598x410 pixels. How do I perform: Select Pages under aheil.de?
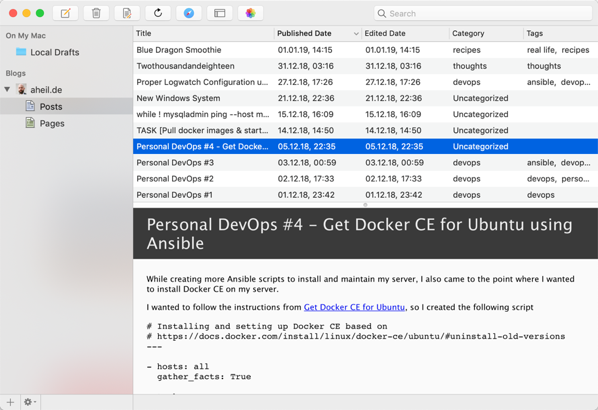[x=66, y=123]
